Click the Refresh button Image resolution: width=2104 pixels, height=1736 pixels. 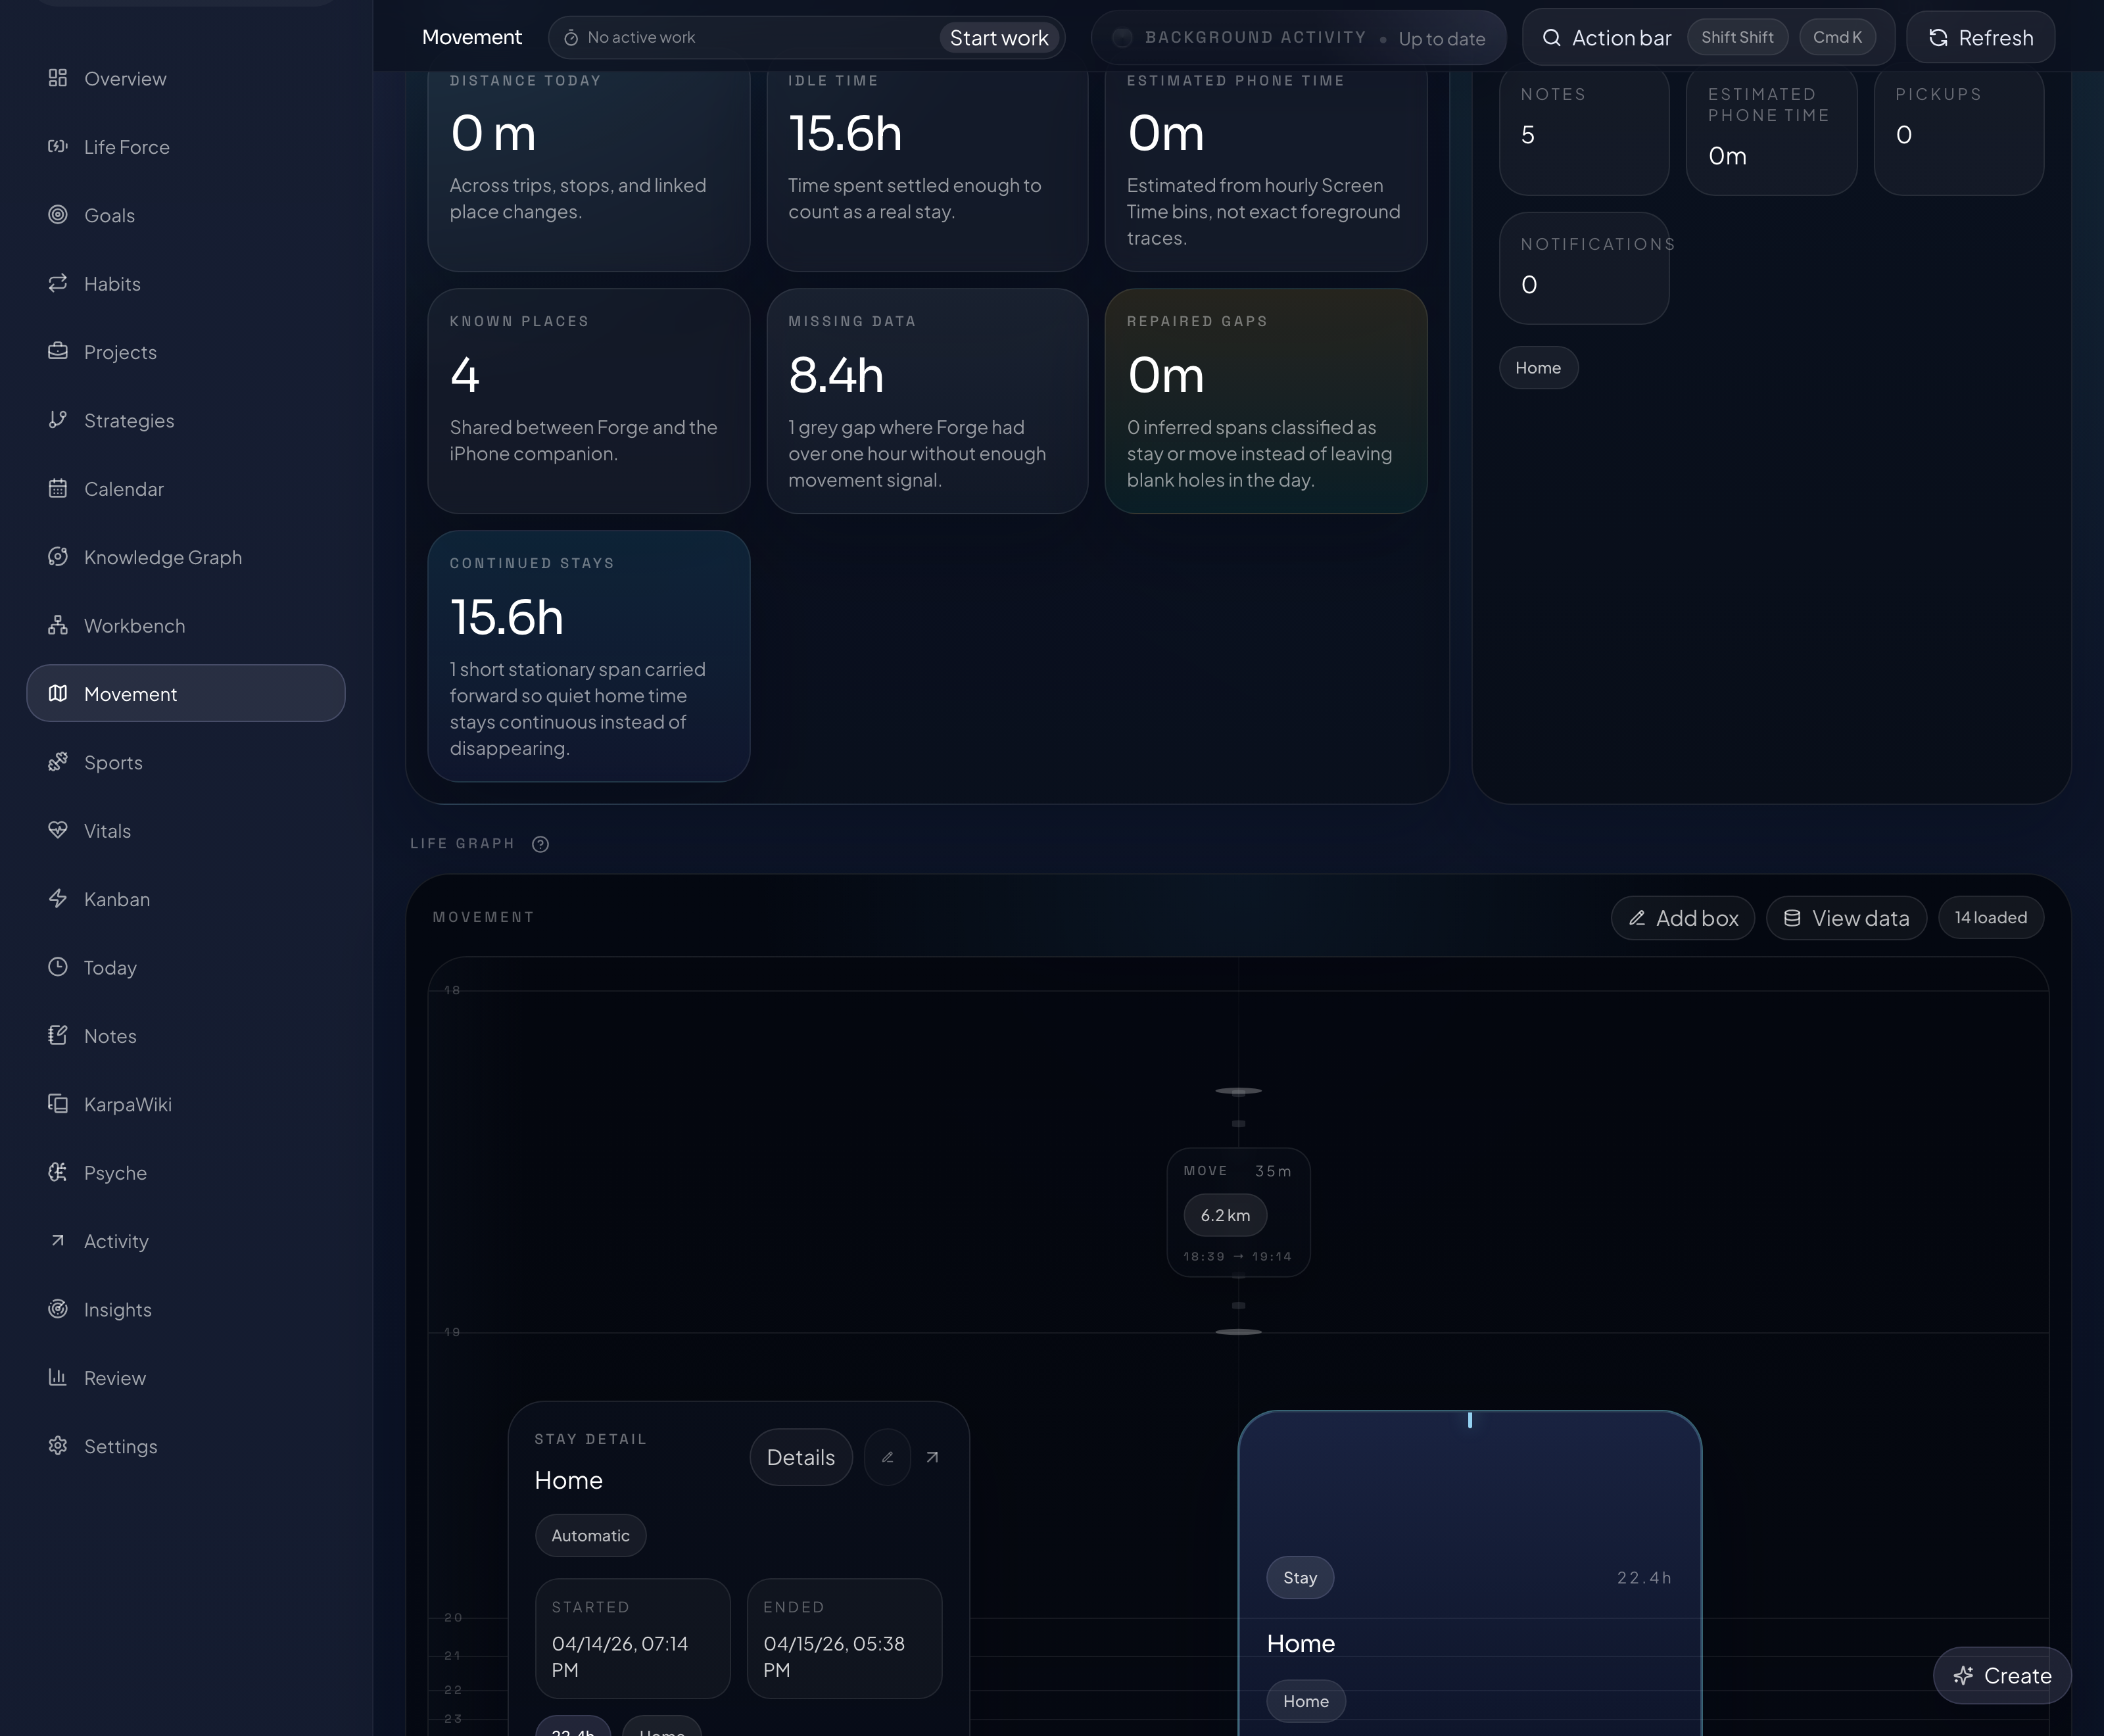point(1980,37)
